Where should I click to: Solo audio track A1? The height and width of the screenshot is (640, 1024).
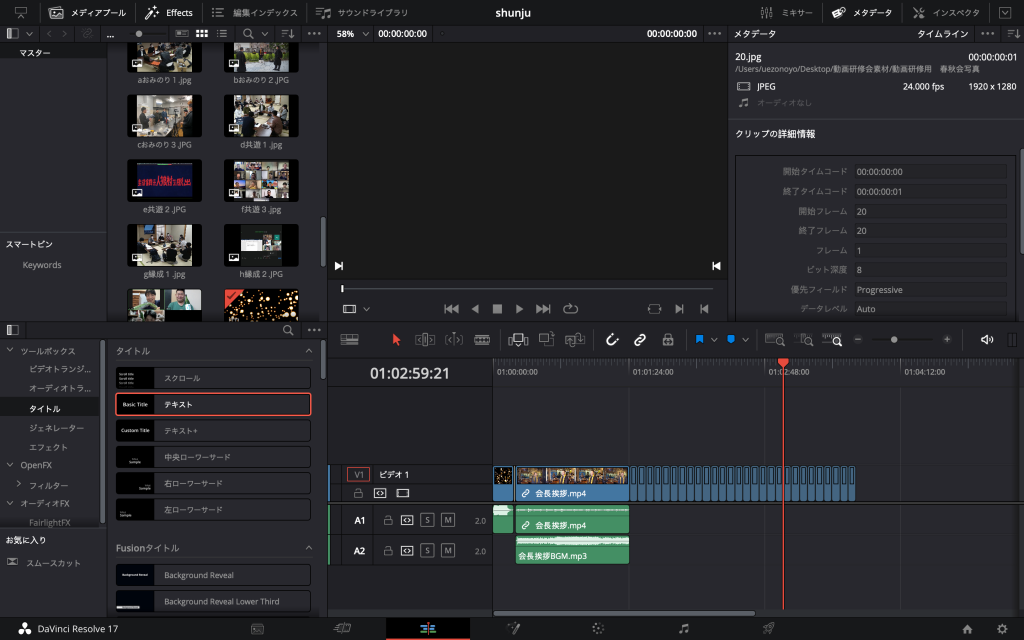tap(427, 520)
